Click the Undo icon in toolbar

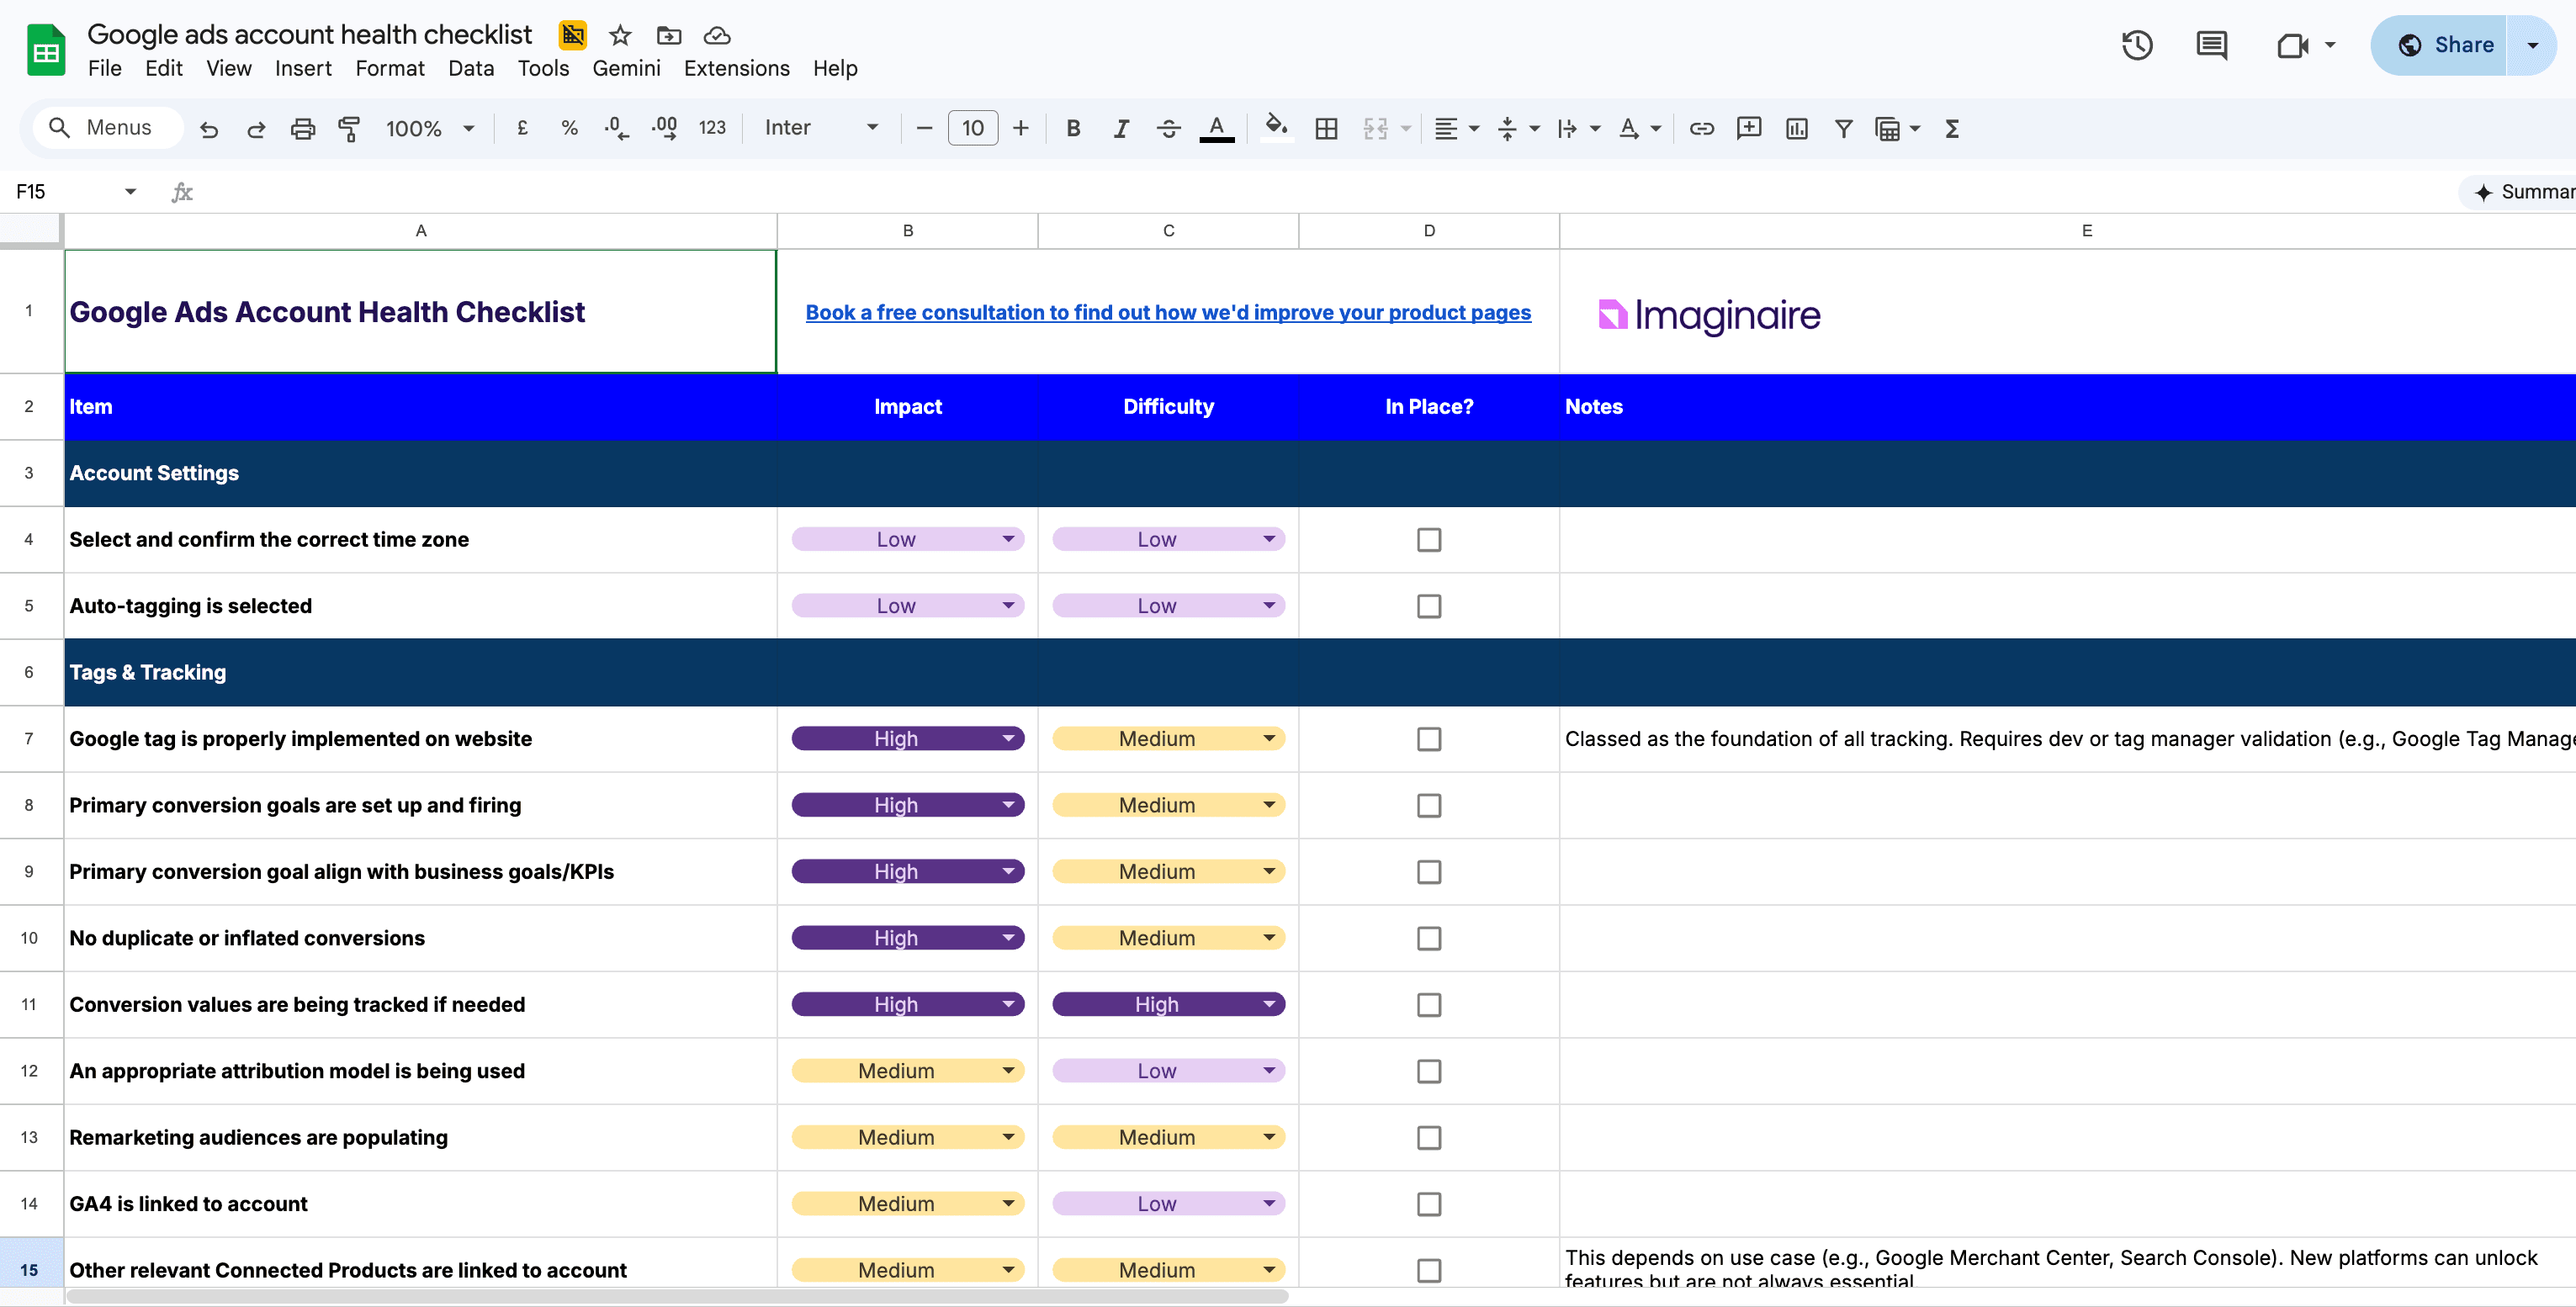click(208, 128)
